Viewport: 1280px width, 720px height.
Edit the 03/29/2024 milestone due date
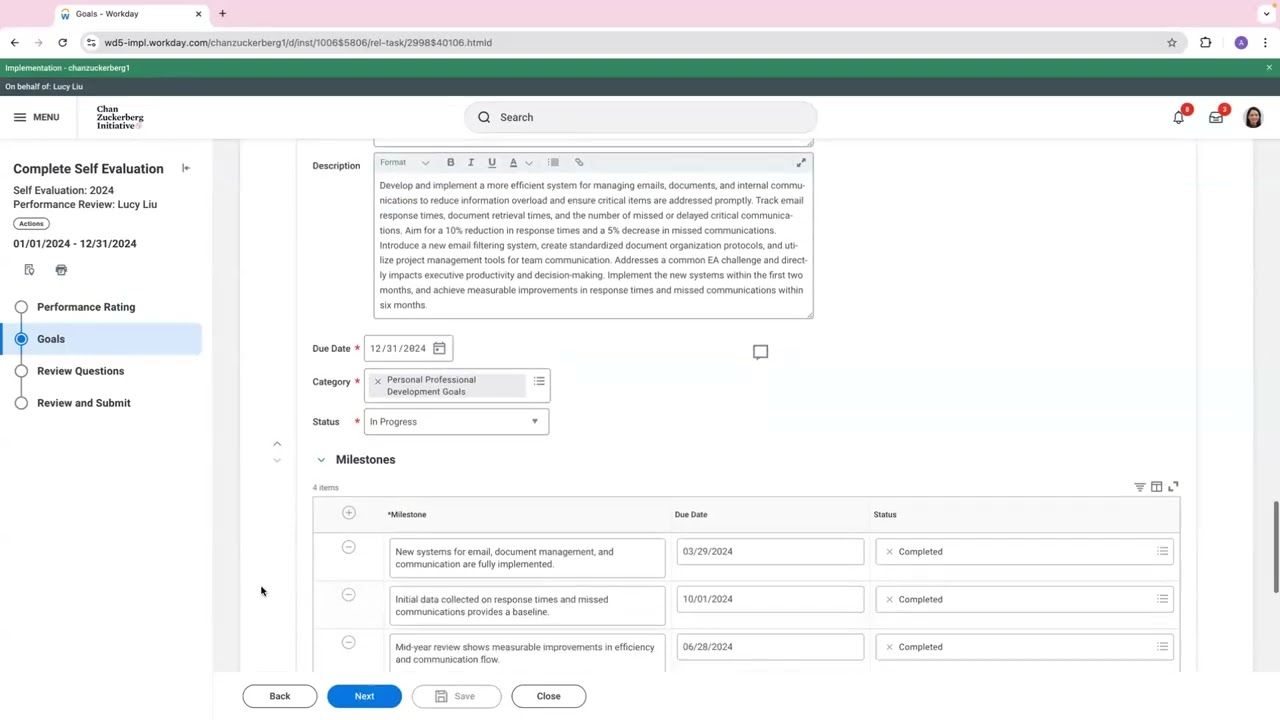click(770, 552)
